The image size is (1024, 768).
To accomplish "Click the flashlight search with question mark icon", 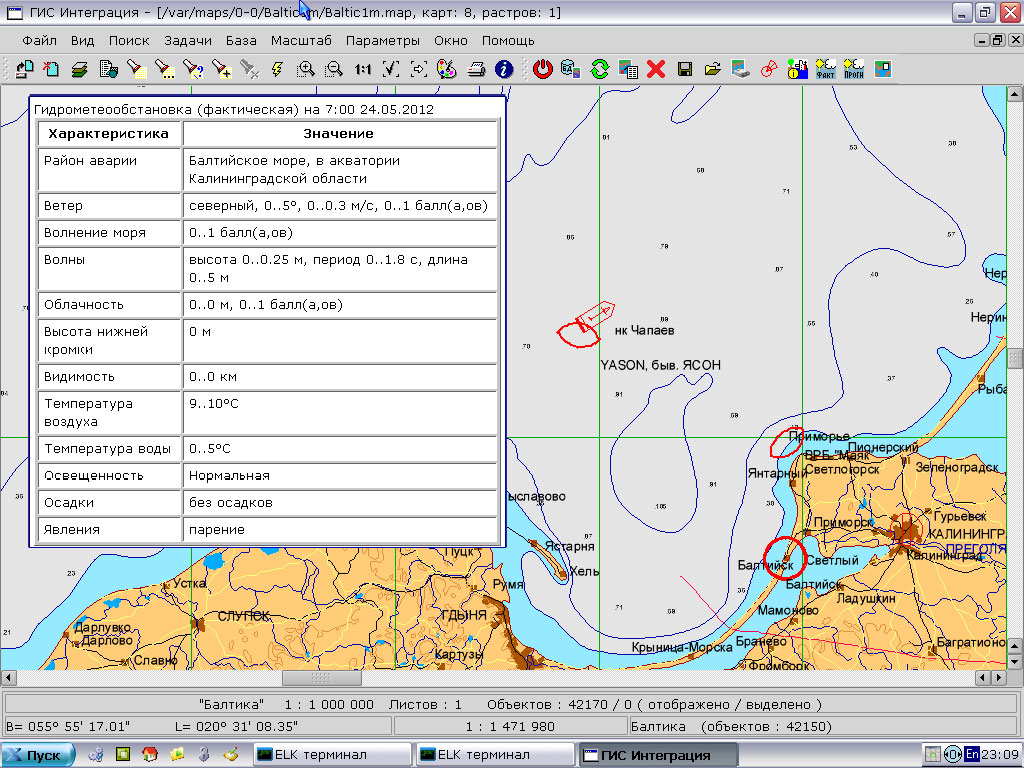I will pos(193,69).
